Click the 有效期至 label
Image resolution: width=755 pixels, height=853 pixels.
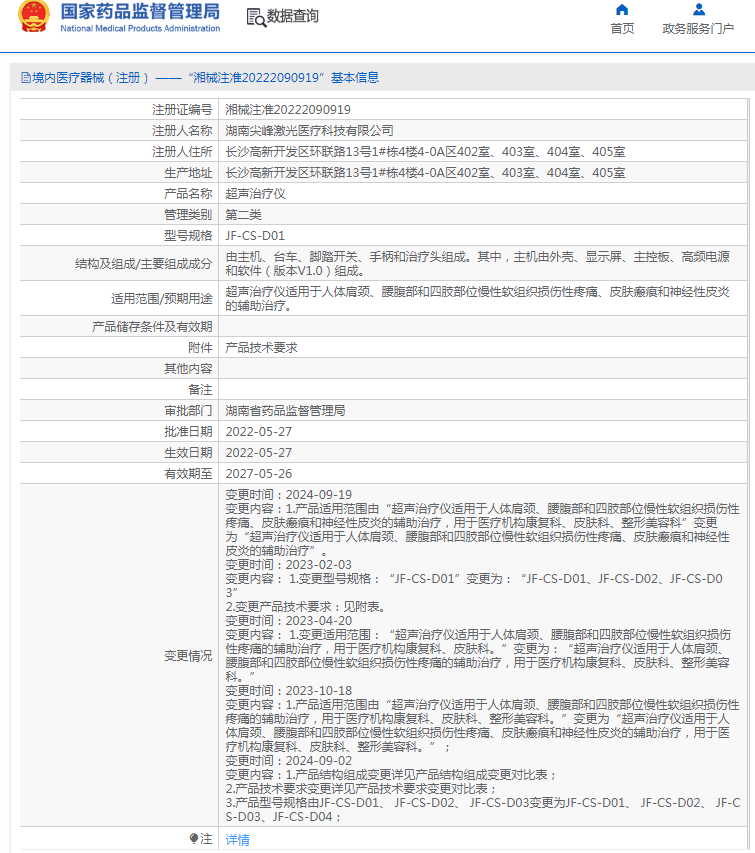point(188,474)
